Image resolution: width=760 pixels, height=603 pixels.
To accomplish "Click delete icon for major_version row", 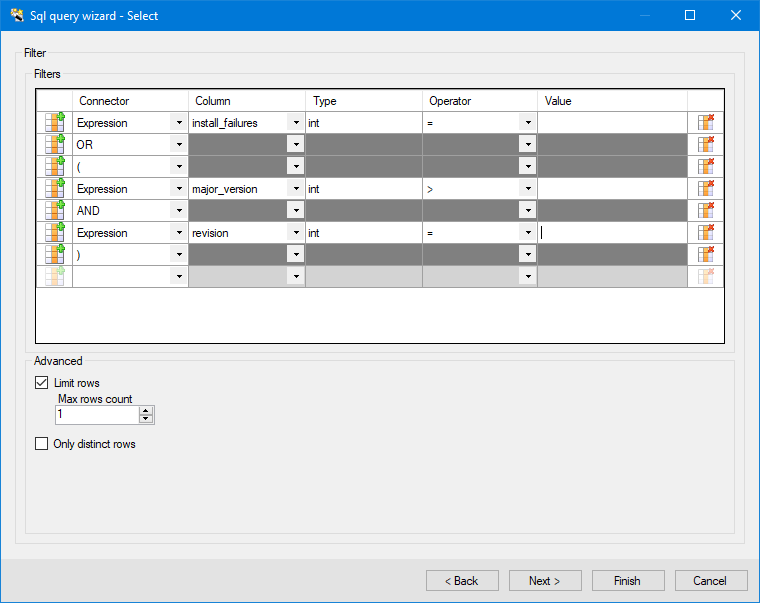I will [706, 189].
